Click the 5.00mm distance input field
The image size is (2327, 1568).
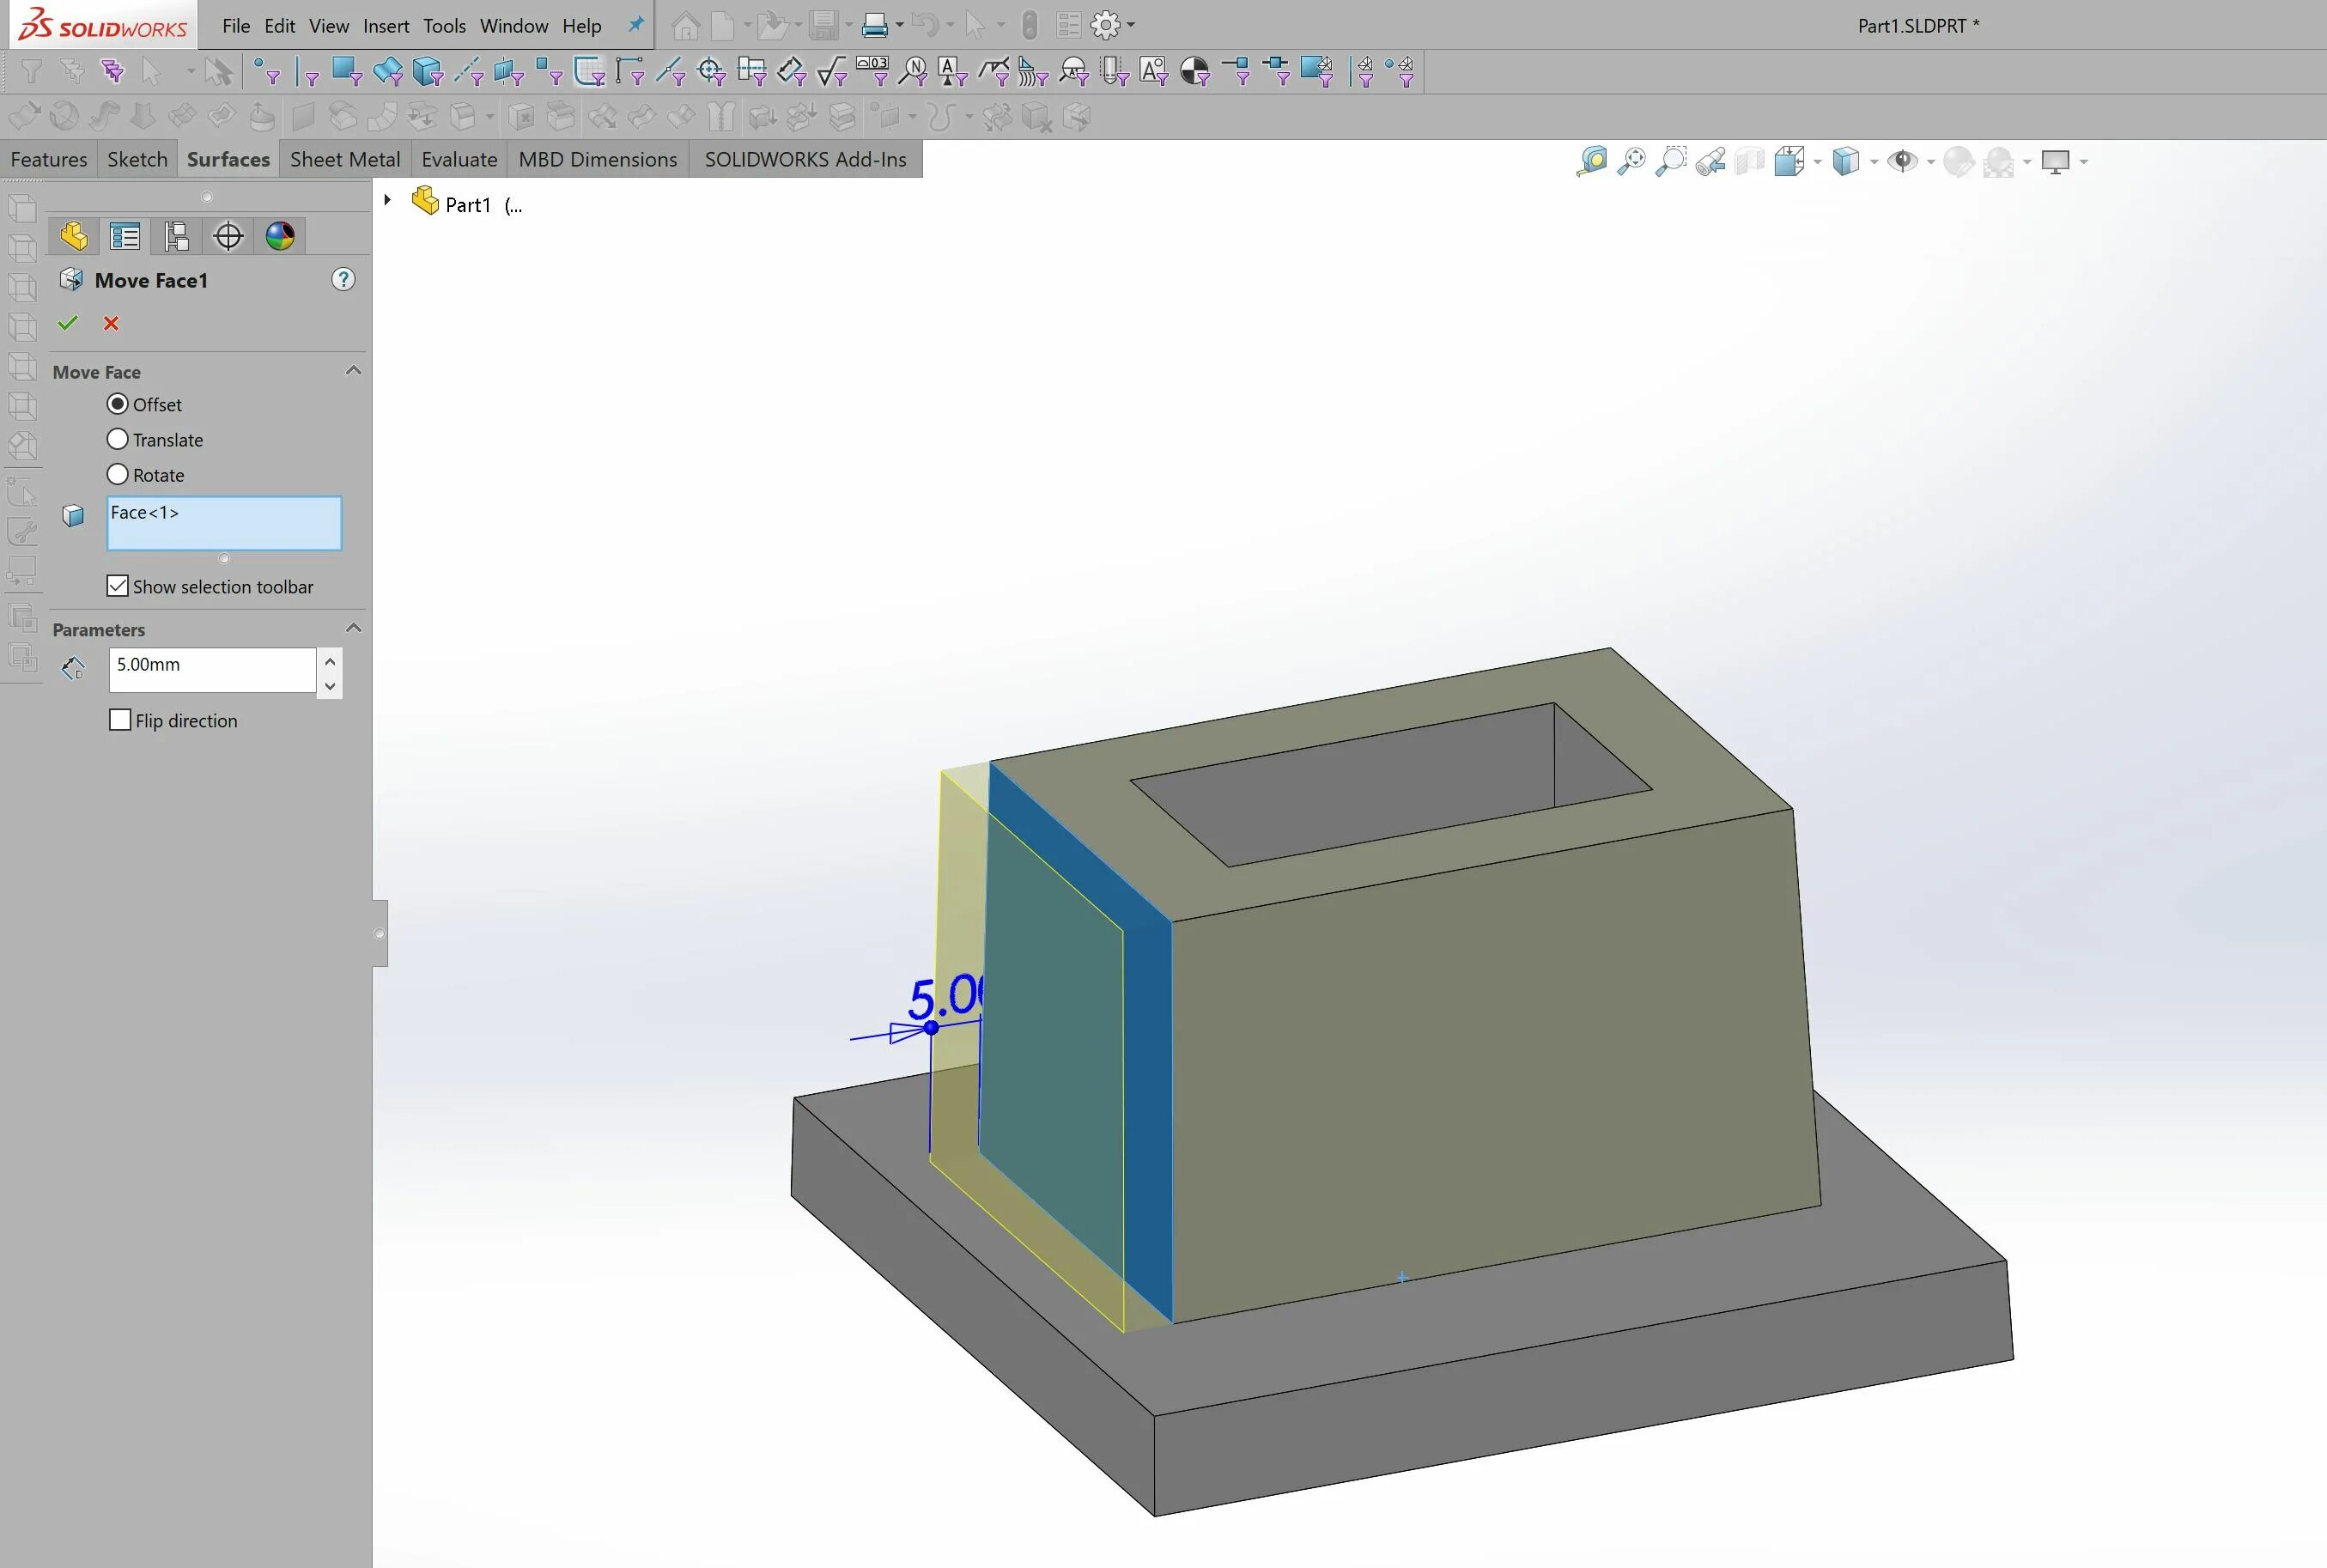[212, 668]
